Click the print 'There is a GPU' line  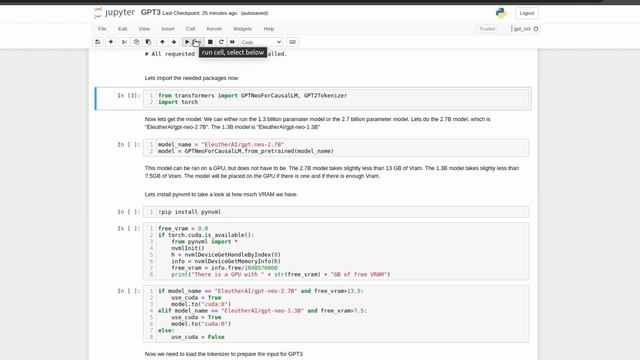coord(280,274)
